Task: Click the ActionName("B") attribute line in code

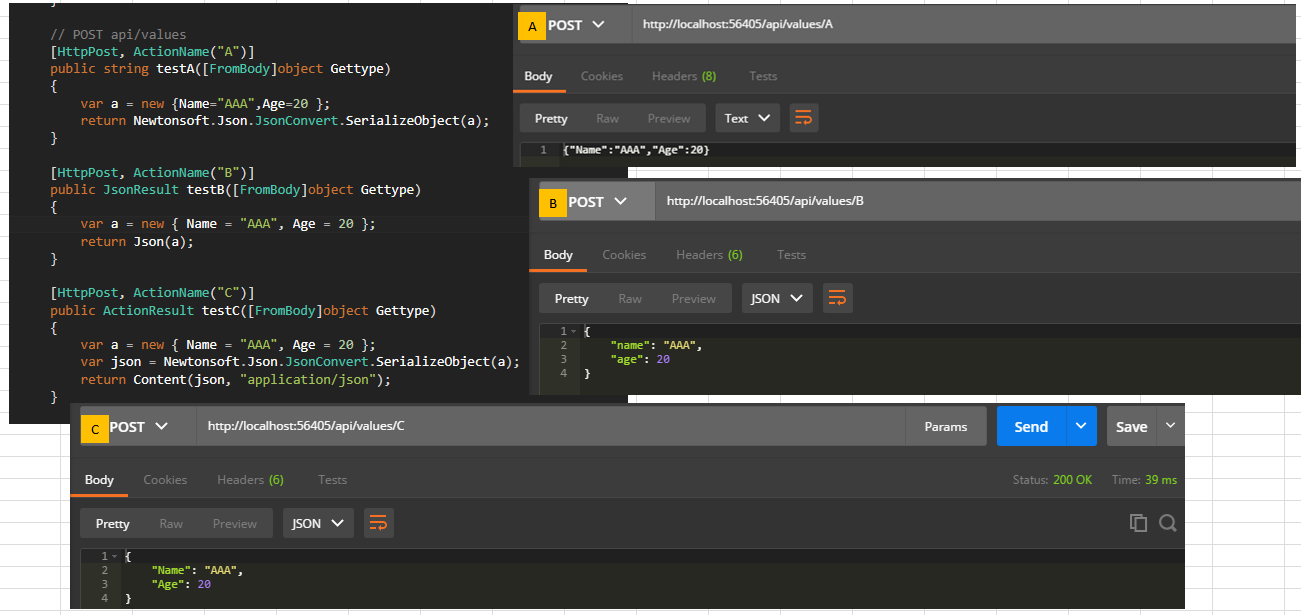Action: 152,172
